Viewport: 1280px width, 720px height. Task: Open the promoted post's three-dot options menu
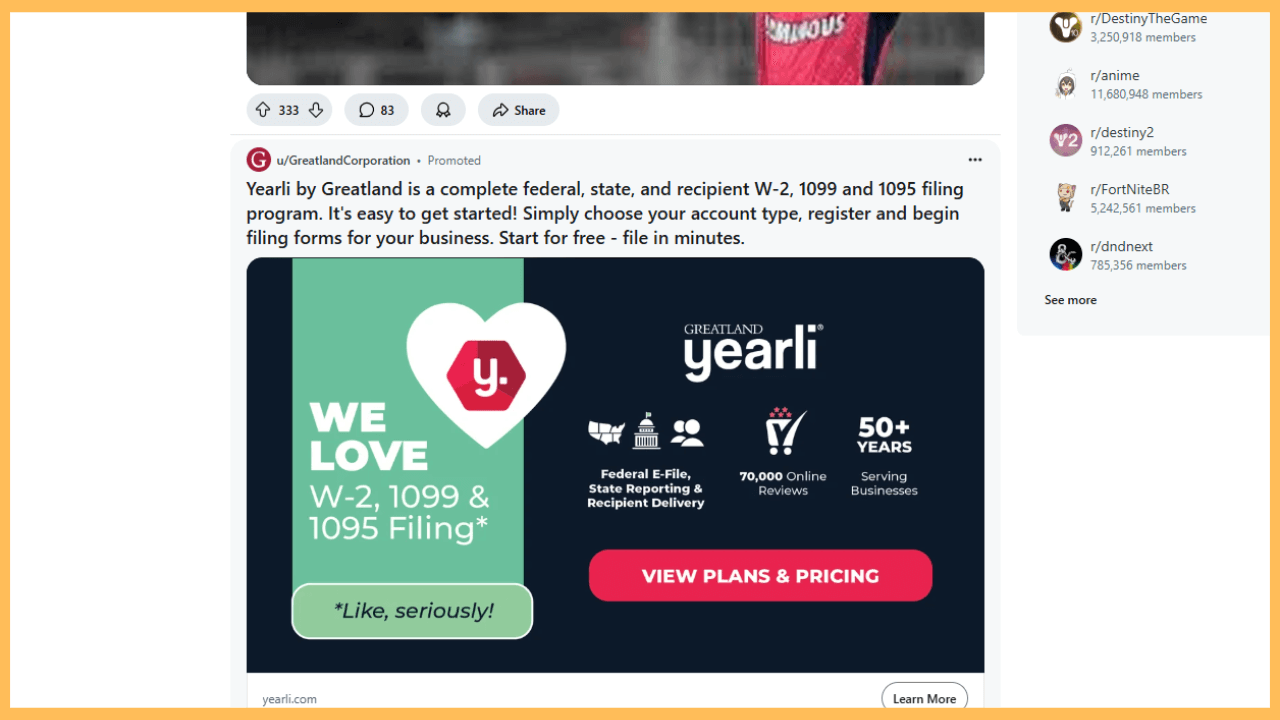click(975, 160)
